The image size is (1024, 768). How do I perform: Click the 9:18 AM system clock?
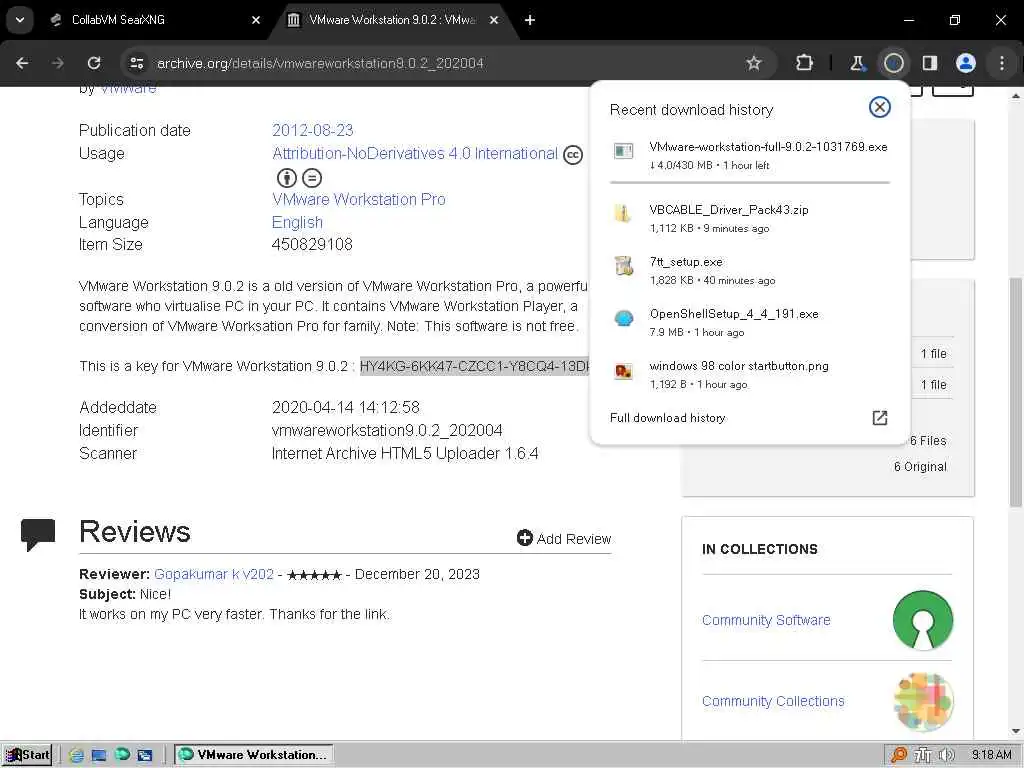pyautogui.click(x=991, y=755)
